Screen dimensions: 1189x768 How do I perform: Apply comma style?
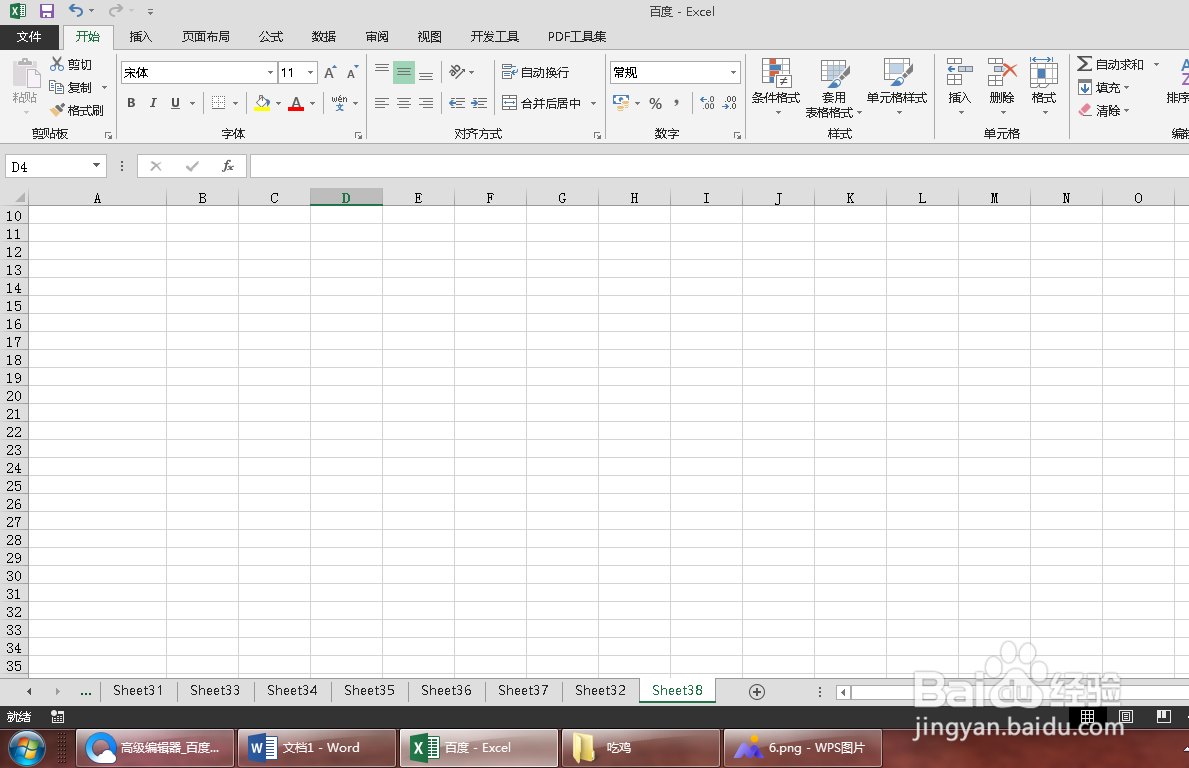[x=676, y=103]
